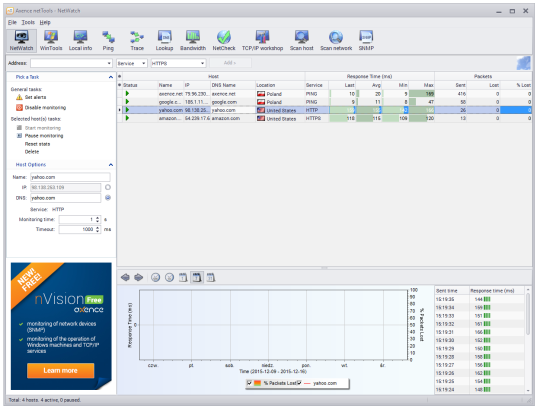The height and width of the screenshot is (412, 540).
Task: Sort by the Sent column header
Action: point(450,85)
